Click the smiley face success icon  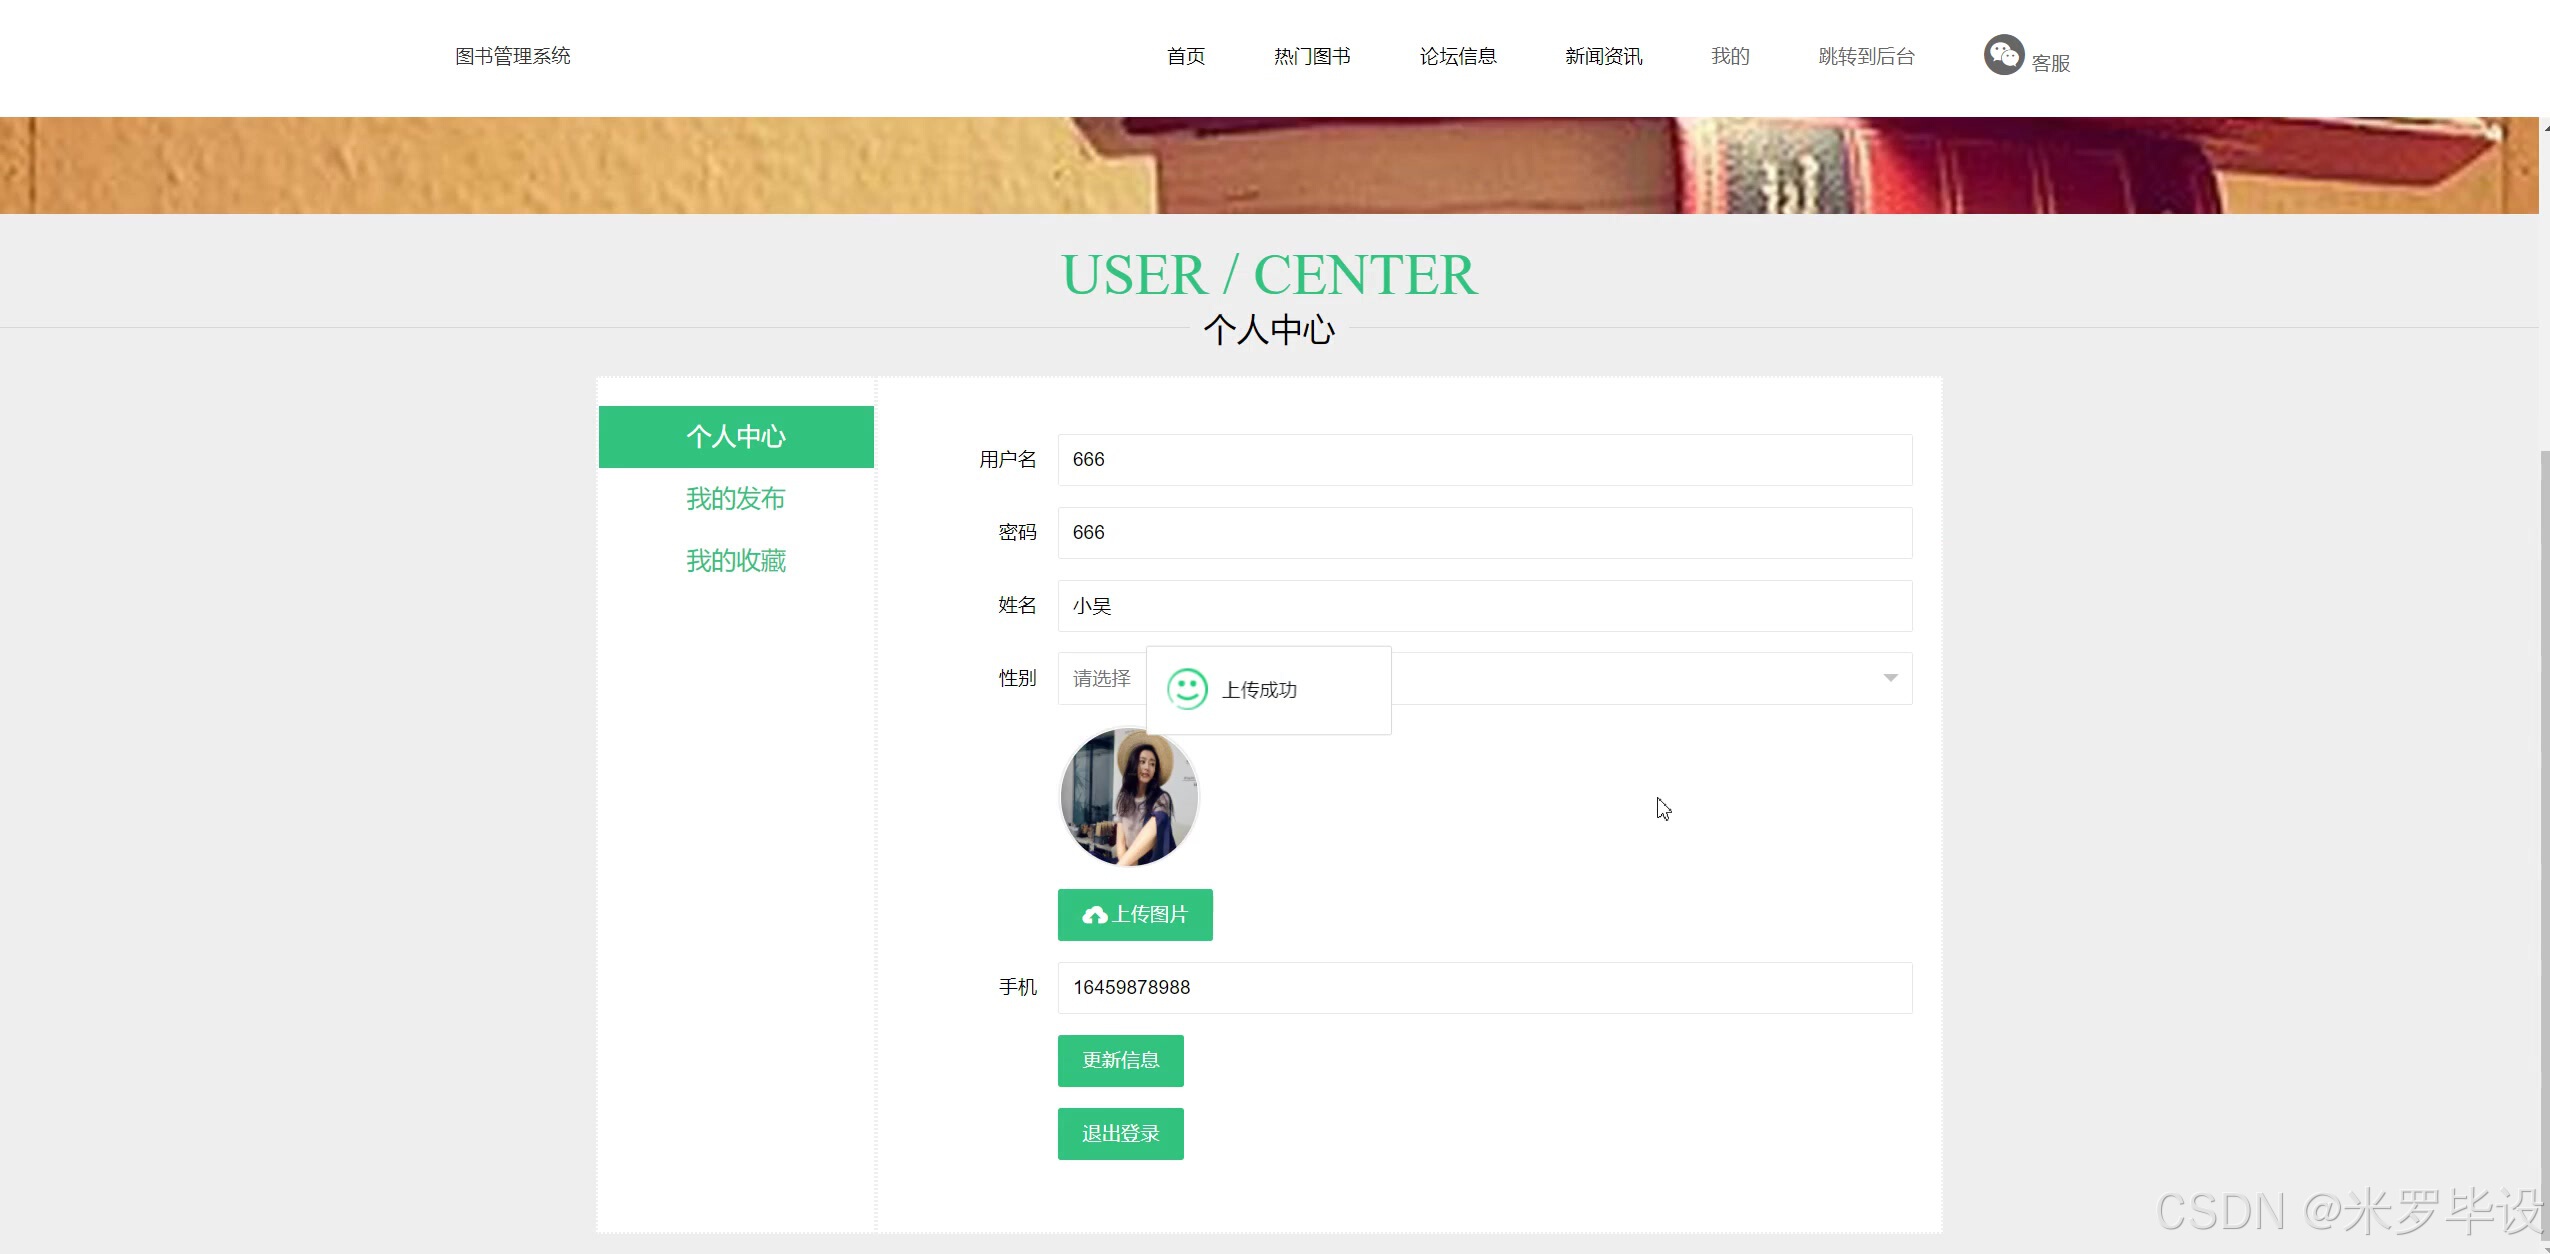click(x=1187, y=689)
